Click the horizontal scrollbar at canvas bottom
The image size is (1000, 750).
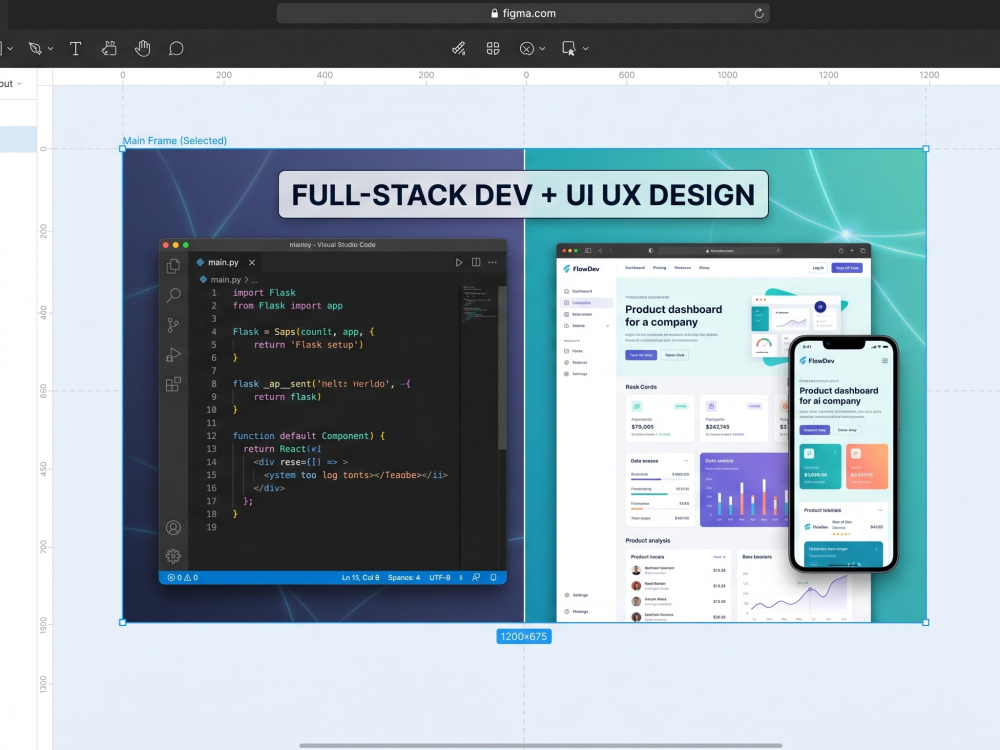click(541, 745)
